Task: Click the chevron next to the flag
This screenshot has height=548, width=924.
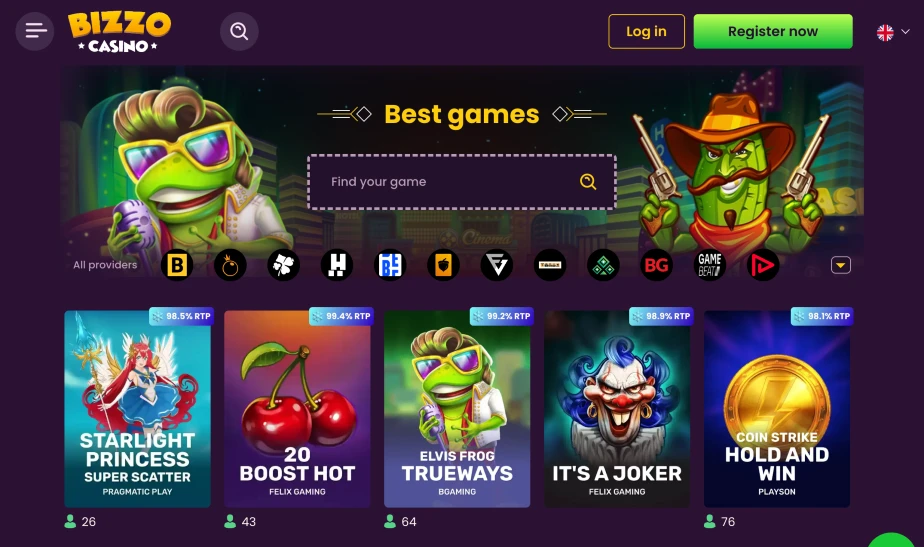Action: (x=905, y=32)
